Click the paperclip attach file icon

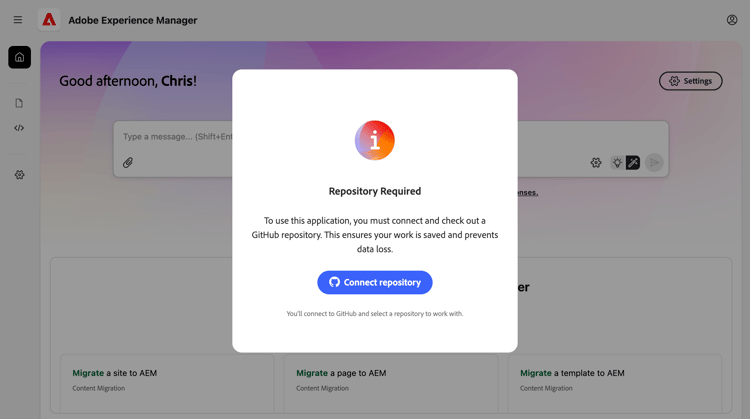coord(128,162)
